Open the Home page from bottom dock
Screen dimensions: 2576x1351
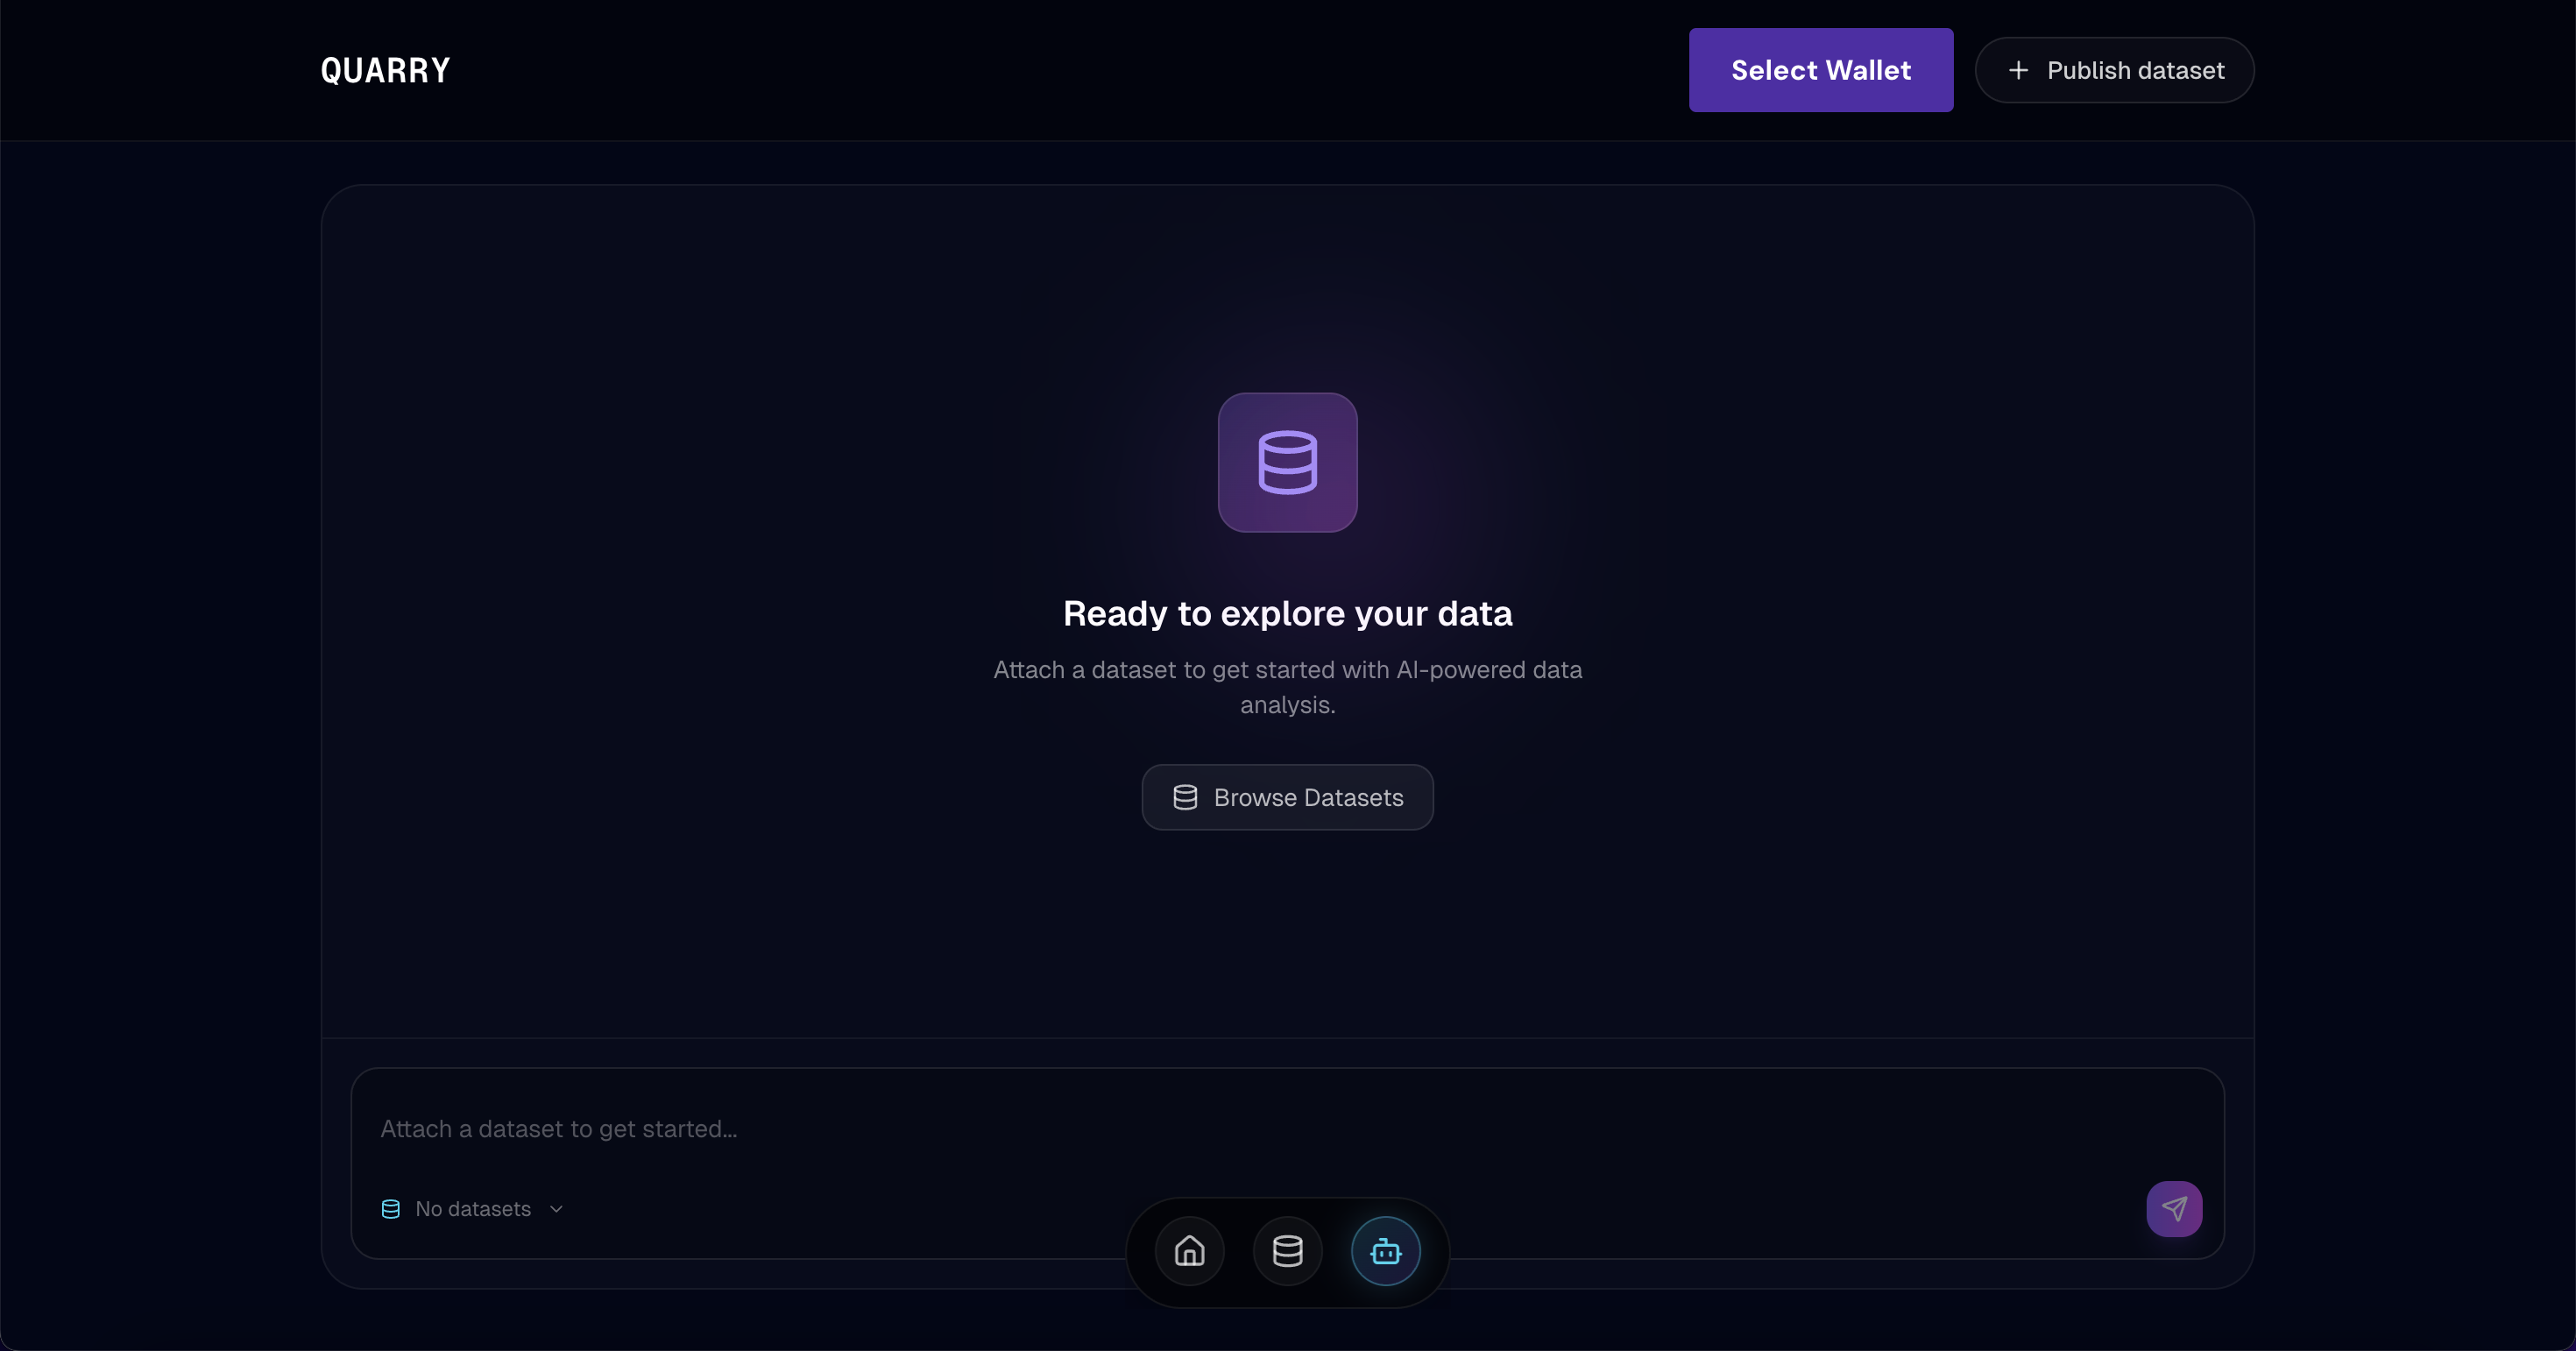coord(1189,1251)
